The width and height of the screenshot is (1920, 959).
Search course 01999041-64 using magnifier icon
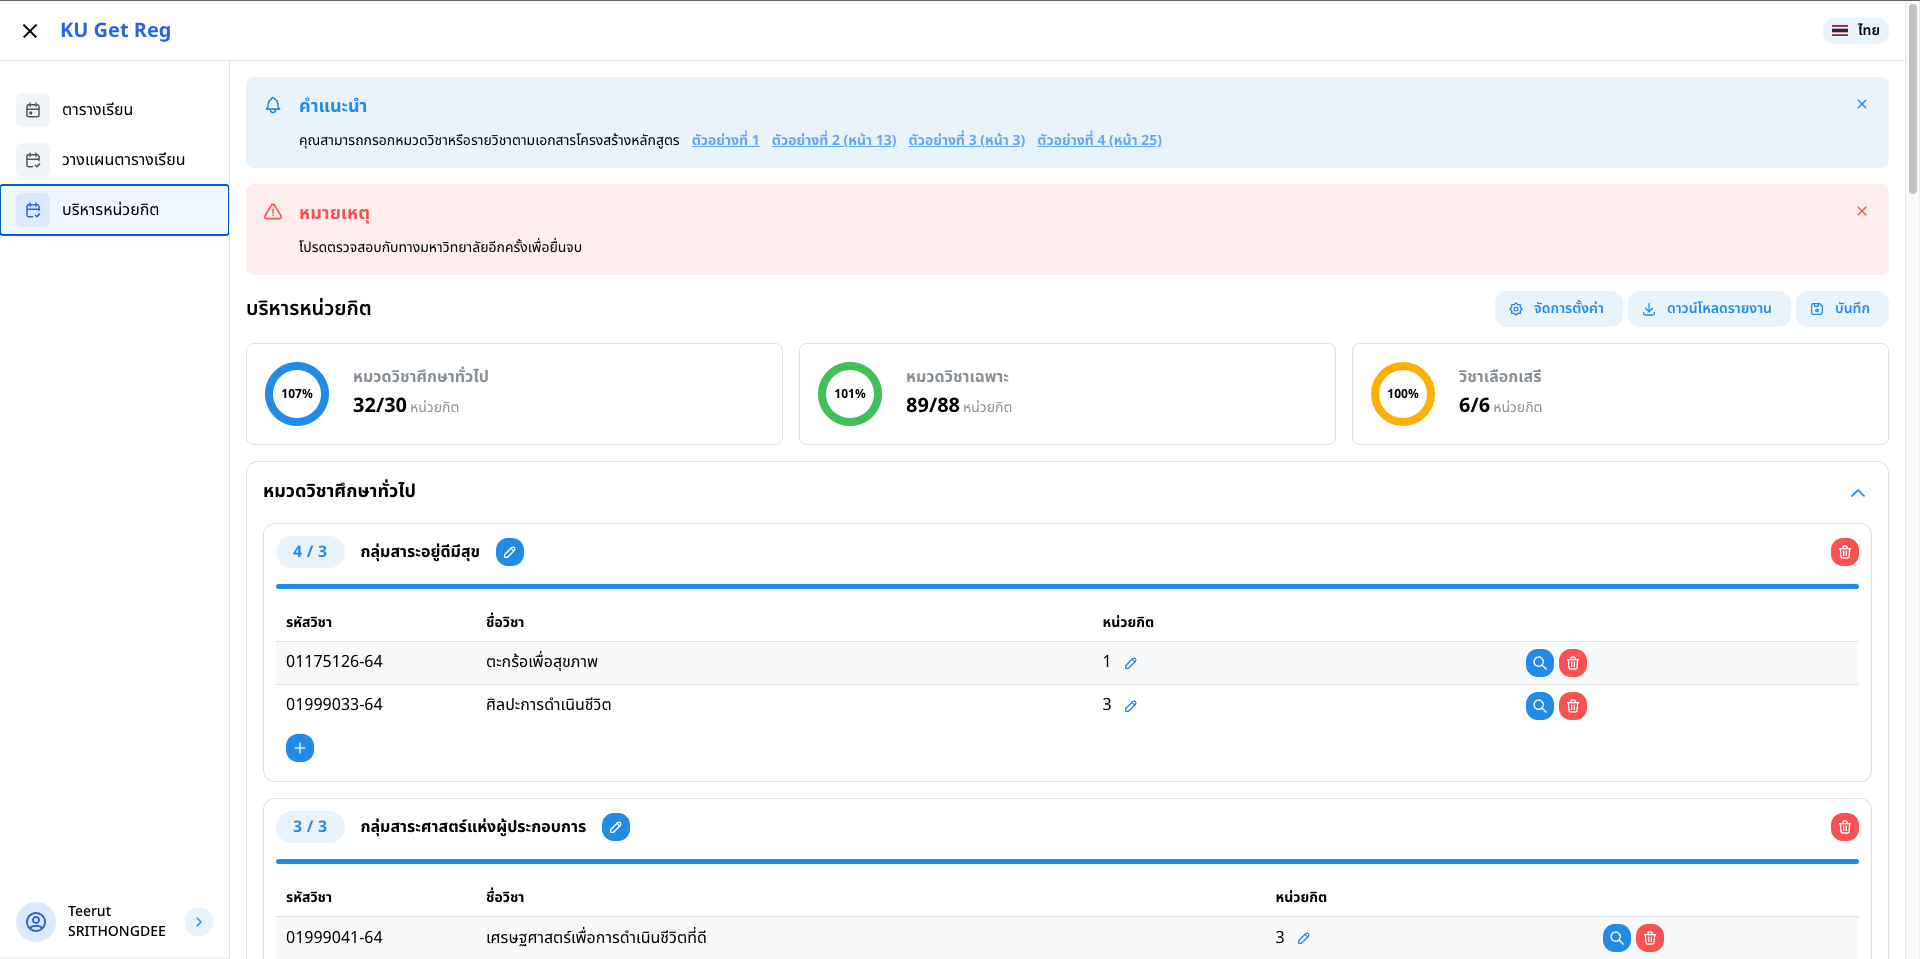point(1616,938)
